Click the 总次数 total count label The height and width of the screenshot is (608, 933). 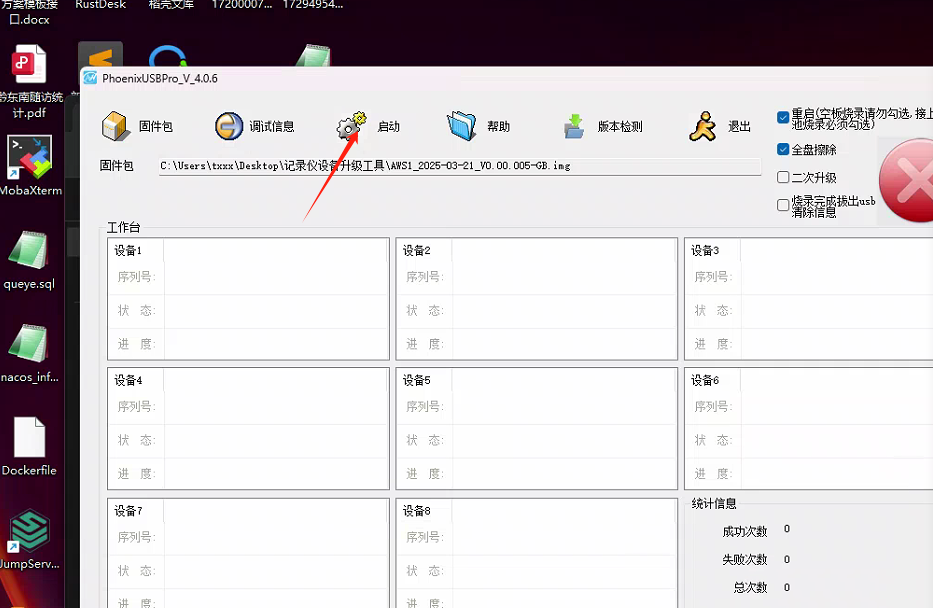click(751, 587)
